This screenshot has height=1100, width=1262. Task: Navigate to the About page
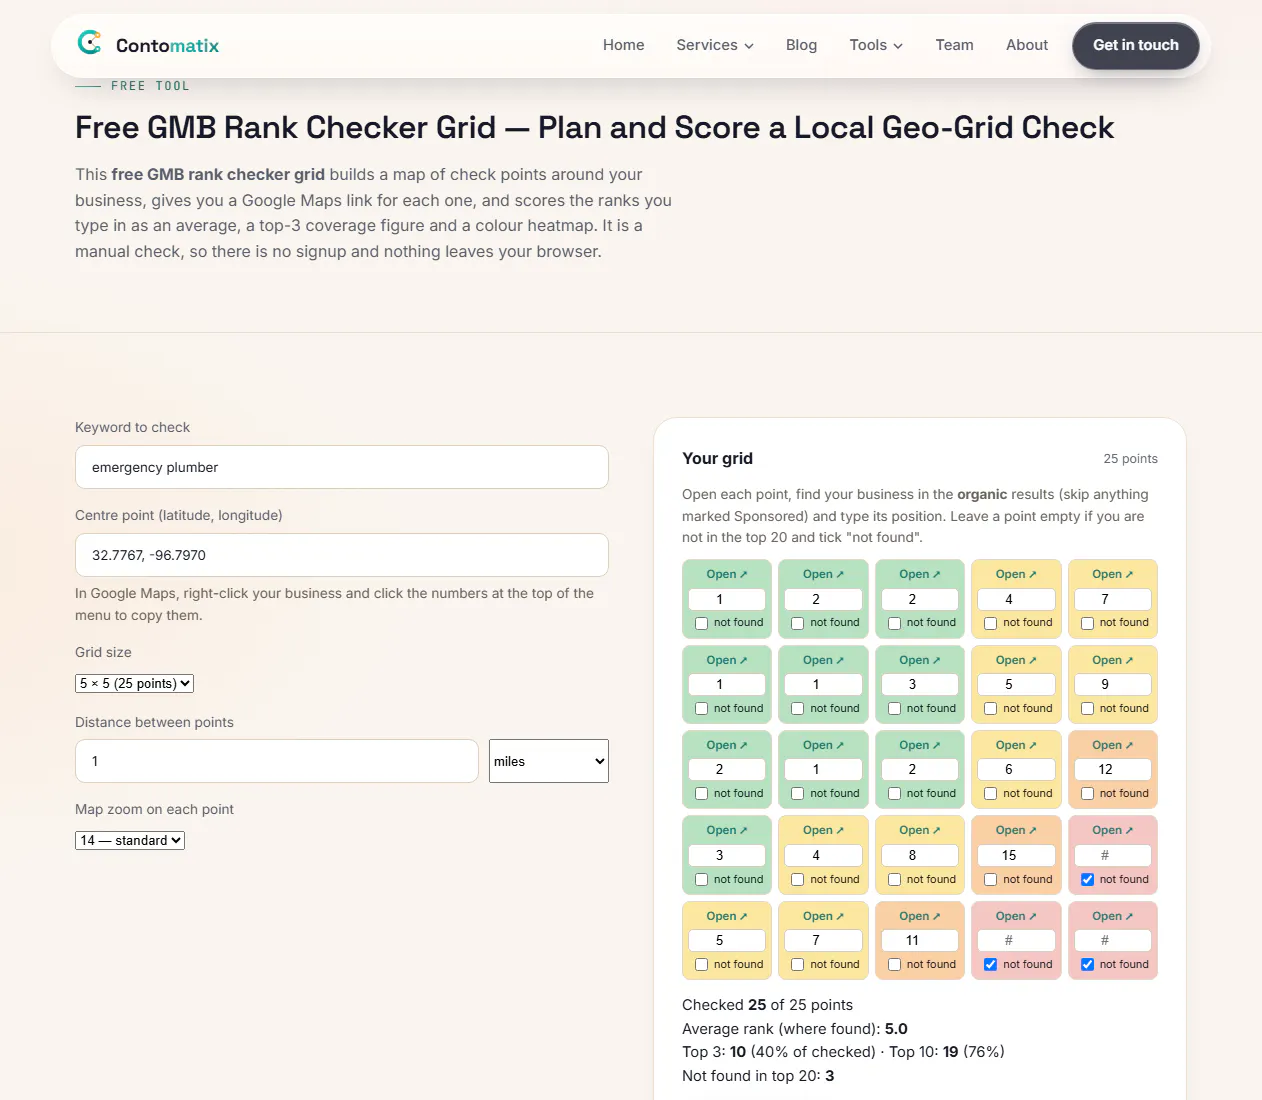[x=1027, y=45]
